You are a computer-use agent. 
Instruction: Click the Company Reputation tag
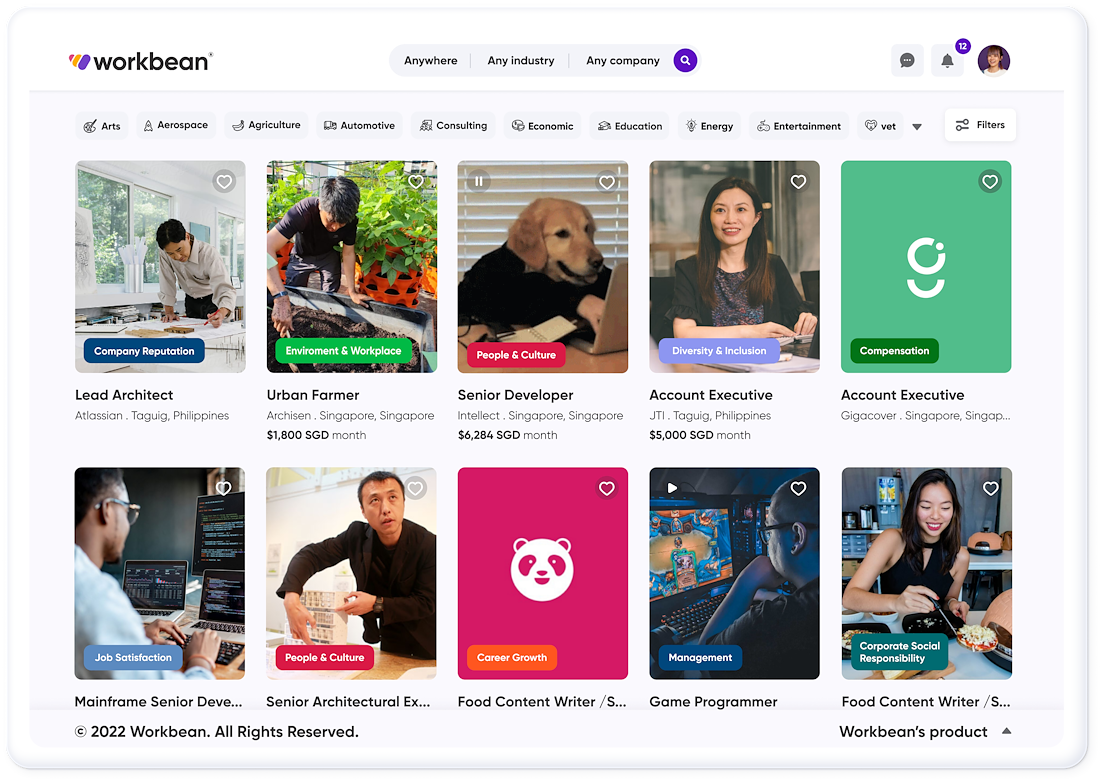pos(144,351)
